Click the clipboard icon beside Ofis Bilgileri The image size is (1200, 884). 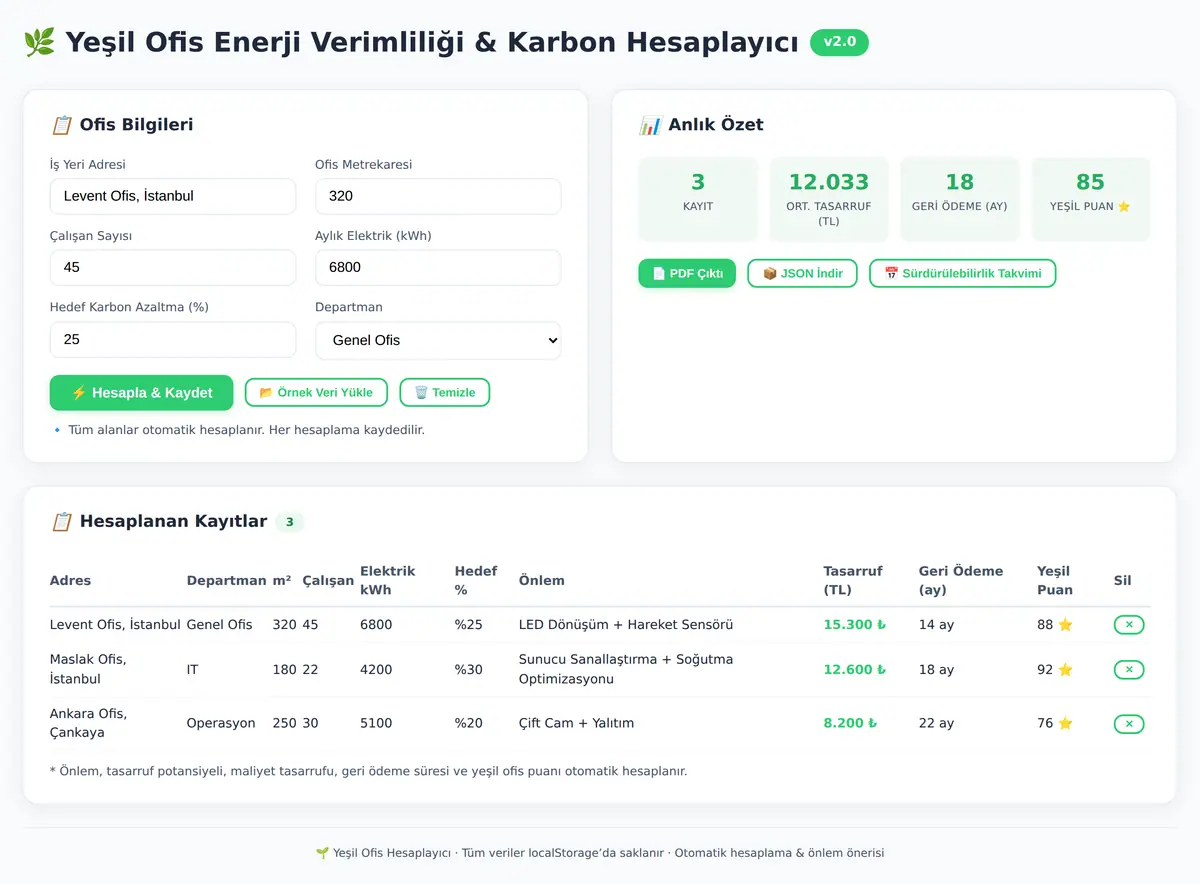[x=61, y=125]
